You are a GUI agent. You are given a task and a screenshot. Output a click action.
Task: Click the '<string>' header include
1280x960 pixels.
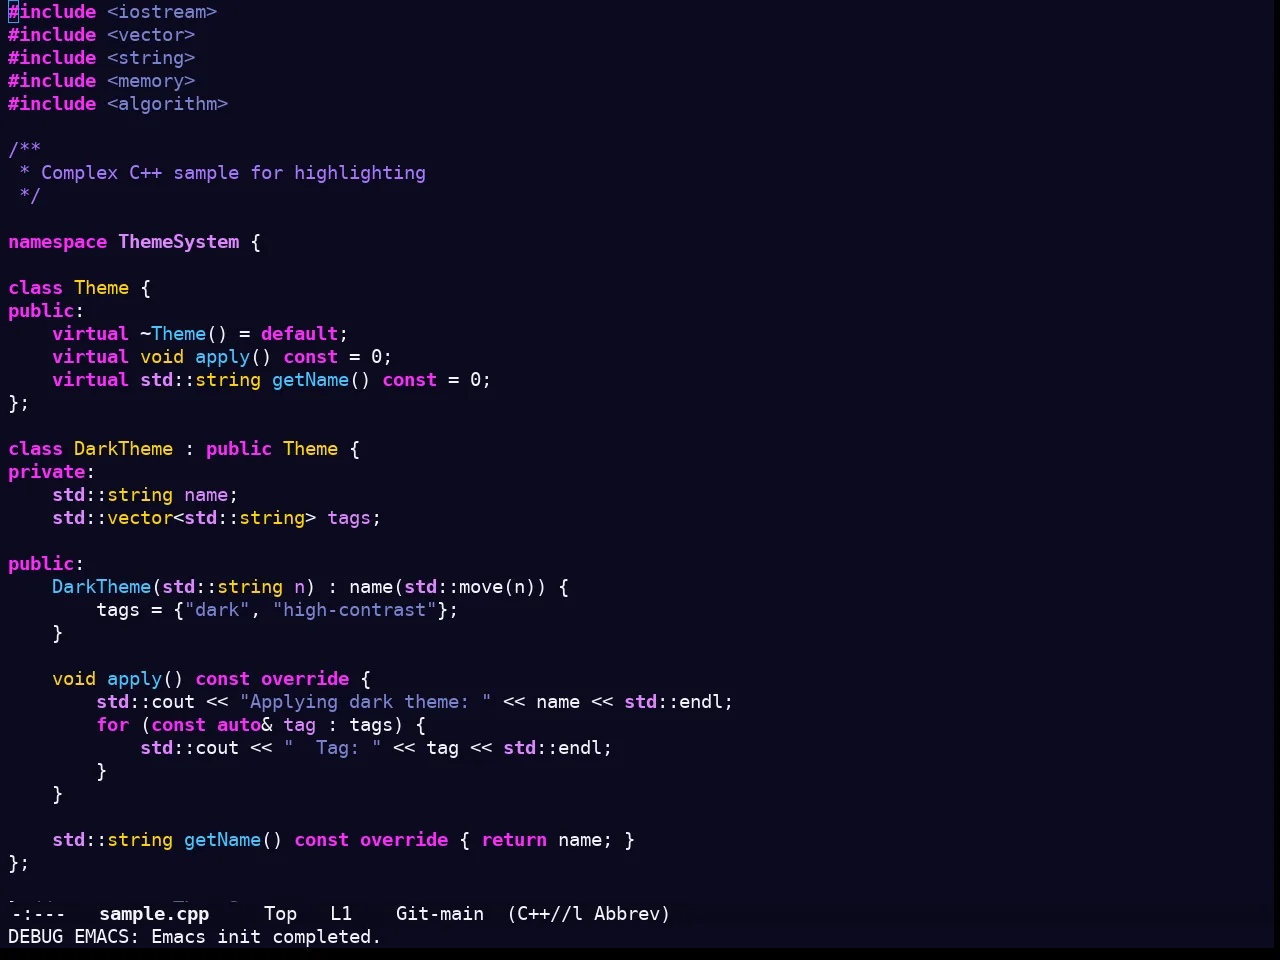point(151,58)
